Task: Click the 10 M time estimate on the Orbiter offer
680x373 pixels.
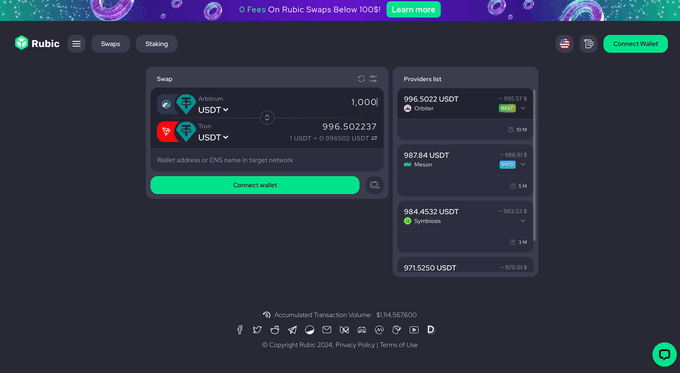Action: coord(518,130)
